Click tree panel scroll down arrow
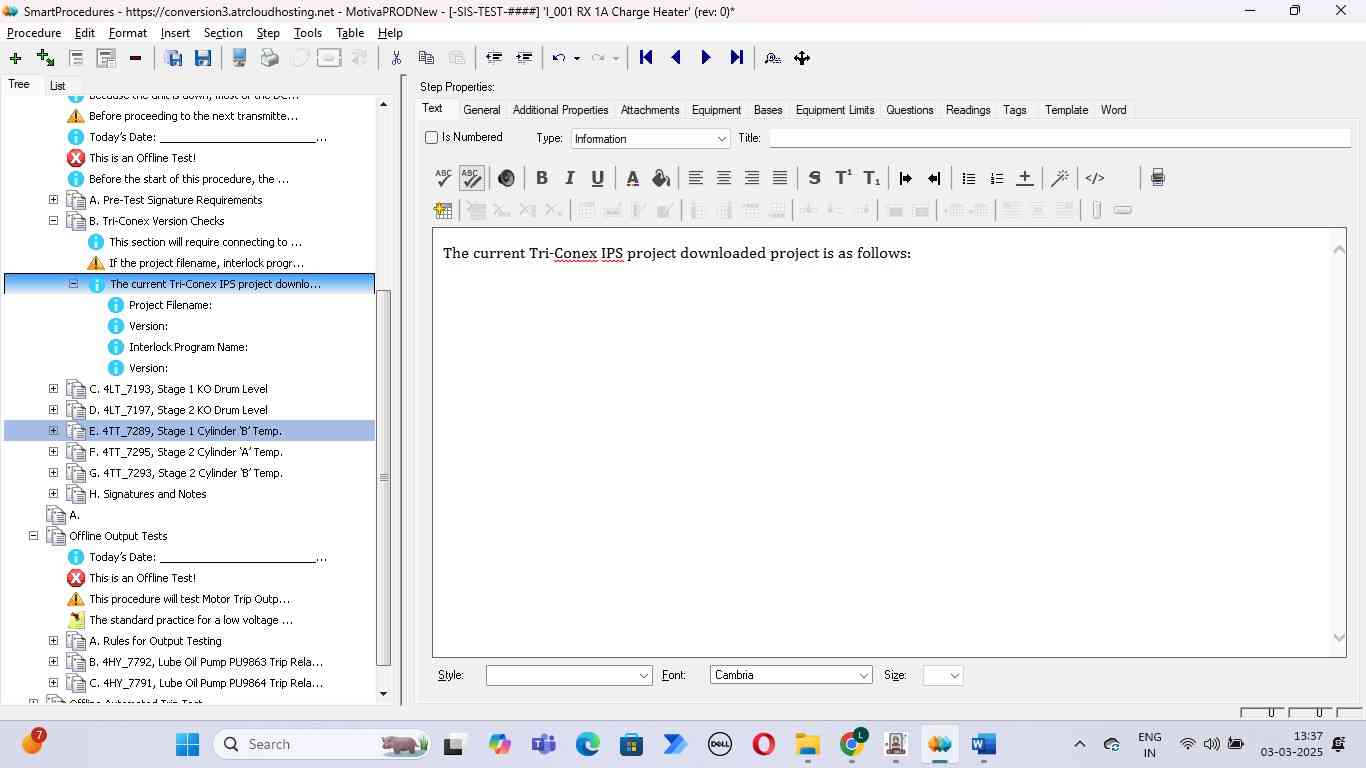 [383, 694]
